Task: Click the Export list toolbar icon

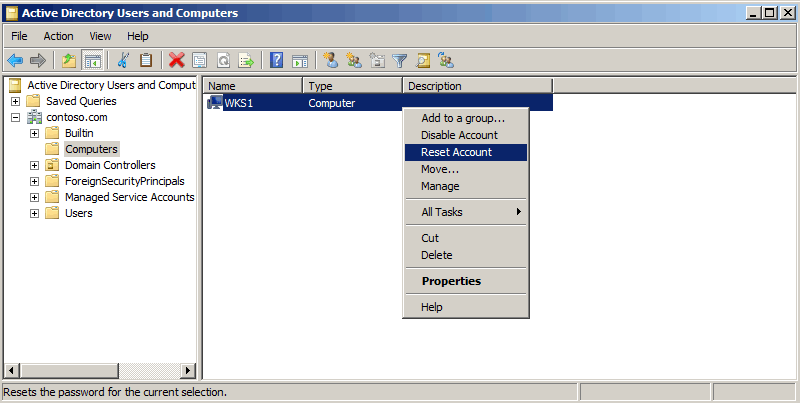Action: tap(245, 60)
